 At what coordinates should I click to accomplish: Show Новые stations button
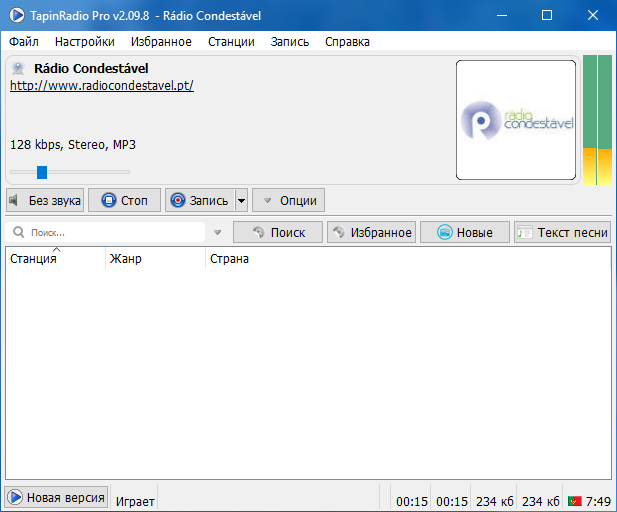coord(464,232)
